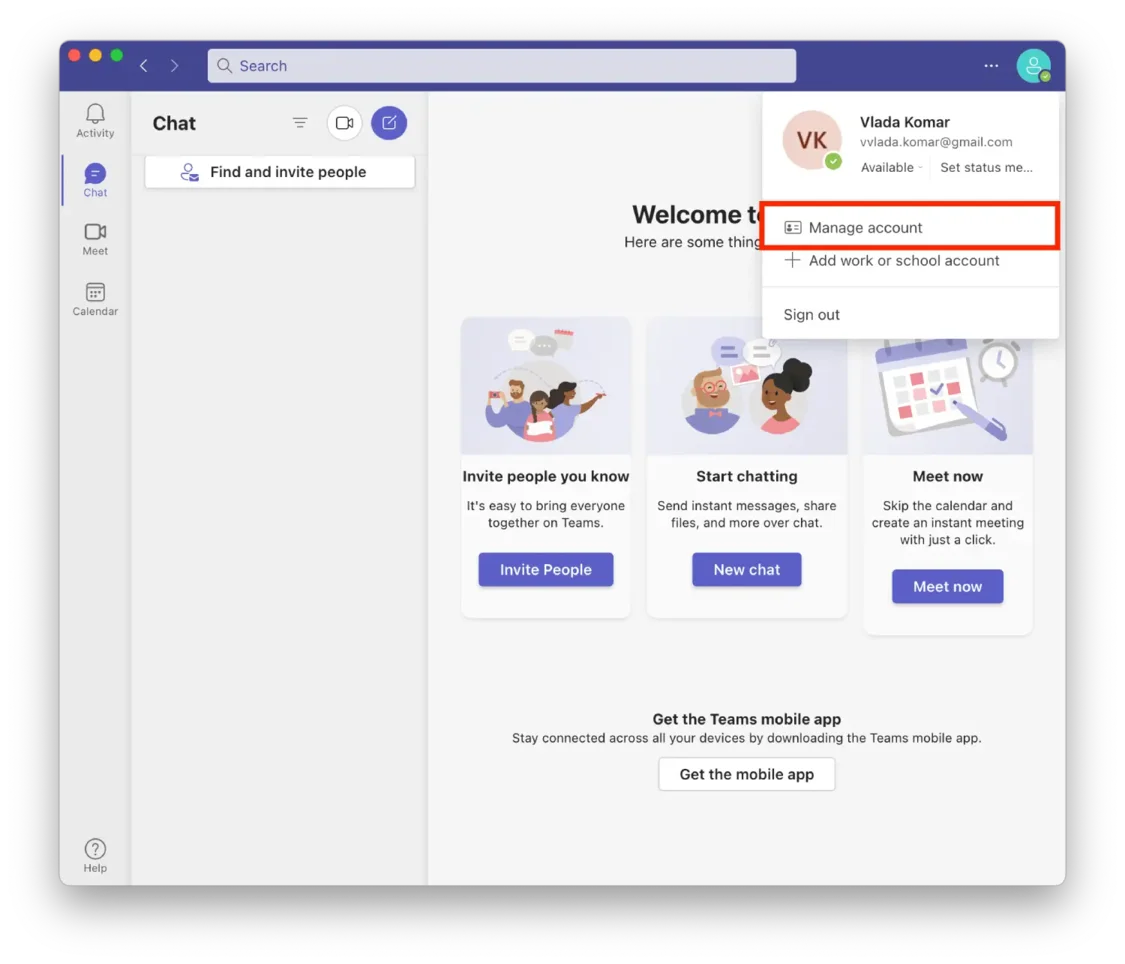
Task: Go back with the left arrow
Action: (144, 66)
